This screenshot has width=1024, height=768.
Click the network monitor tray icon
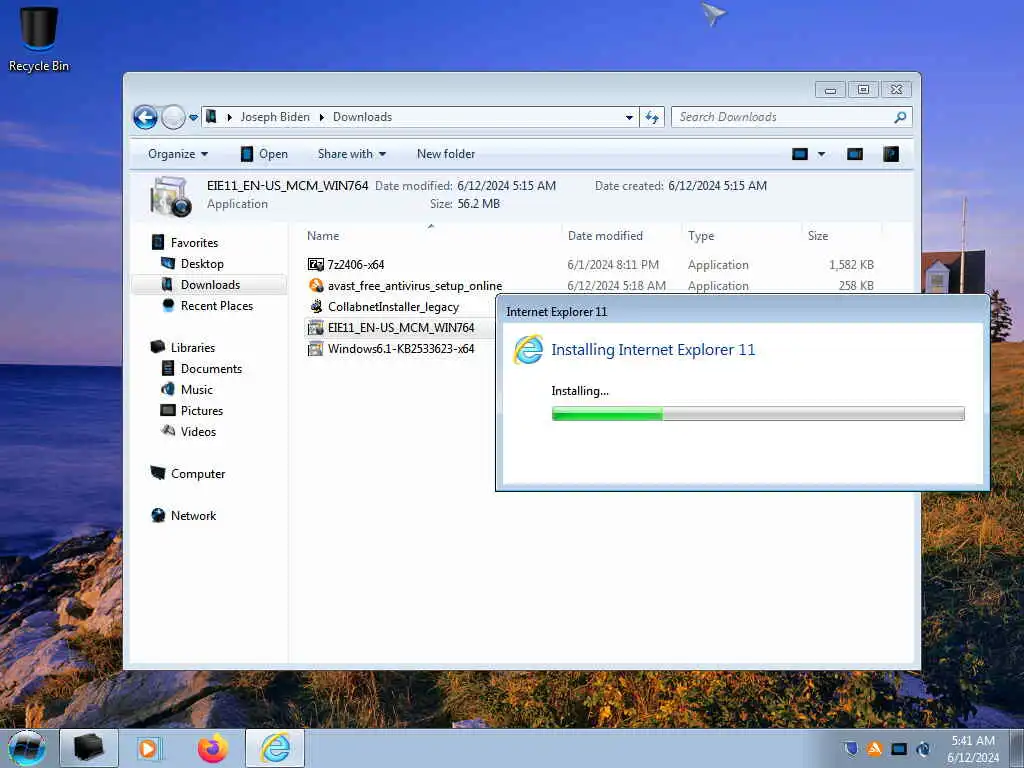pyautogui.click(x=899, y=748)
